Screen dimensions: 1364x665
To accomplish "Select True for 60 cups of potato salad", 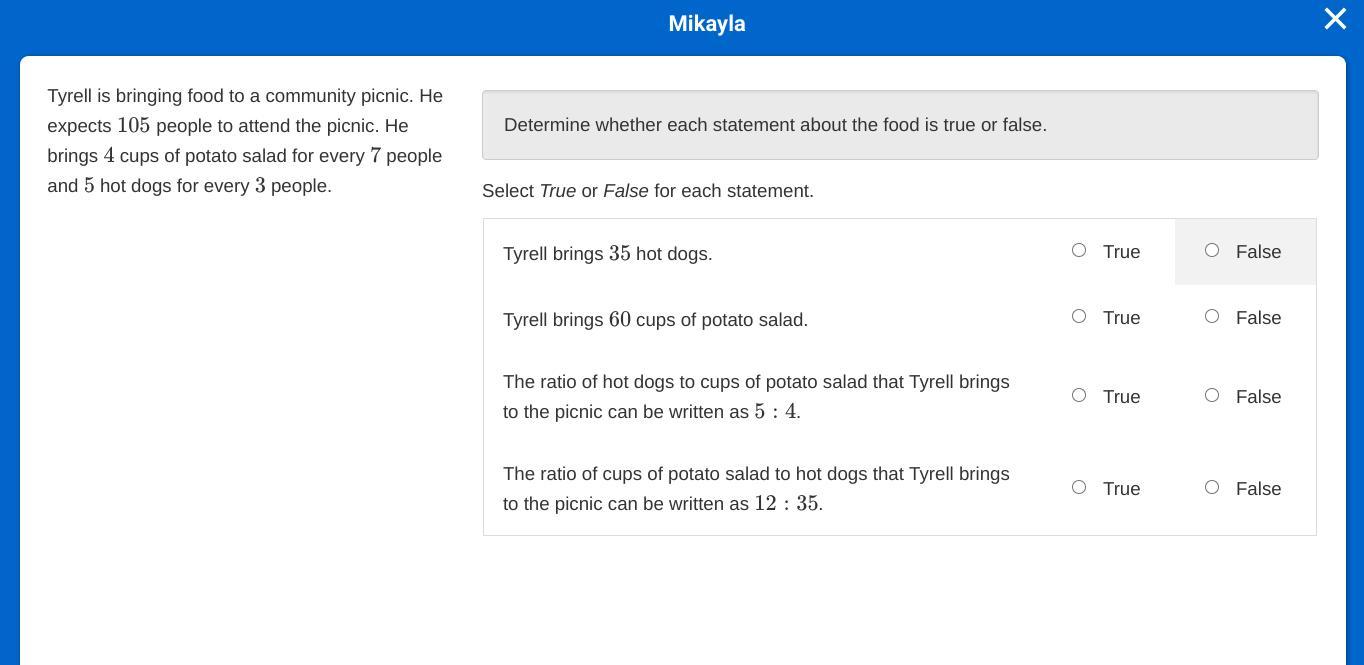I will point(1079,316).
